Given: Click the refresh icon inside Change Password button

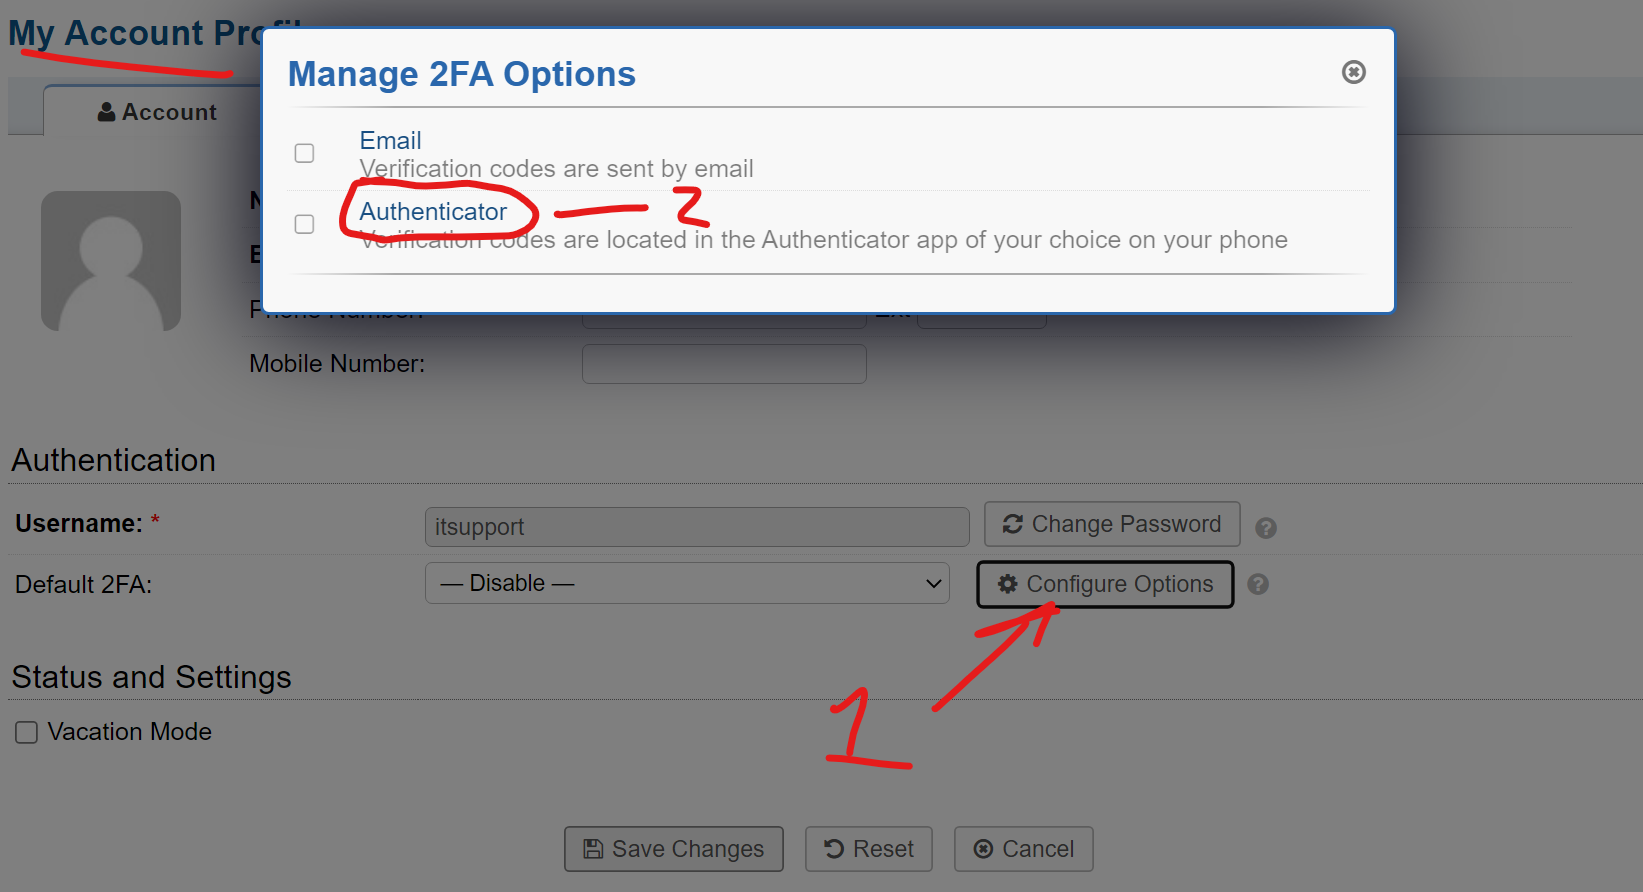Looking at the screenshot, I should coord(1012,524).
